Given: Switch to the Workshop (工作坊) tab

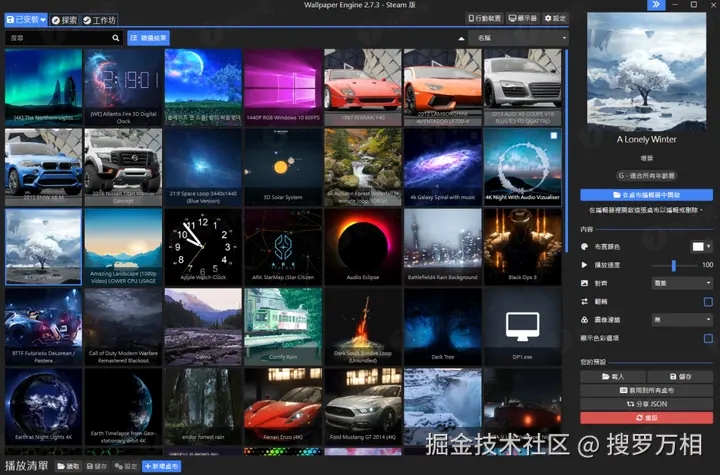Looking at the screenshot, I should coord(99,20).
